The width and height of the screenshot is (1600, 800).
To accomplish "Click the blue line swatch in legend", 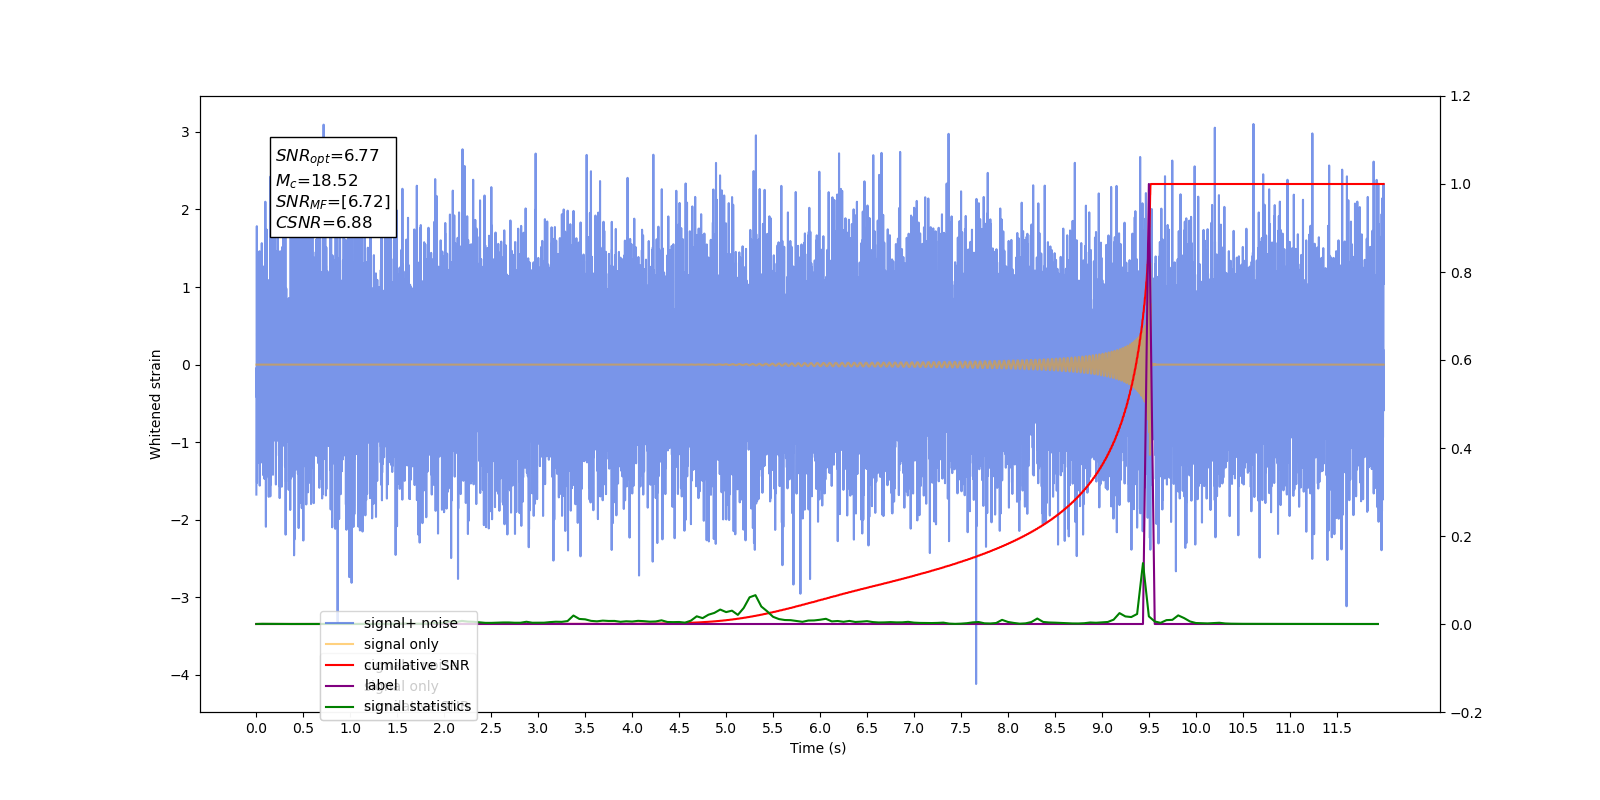I will tap(340, 623).
